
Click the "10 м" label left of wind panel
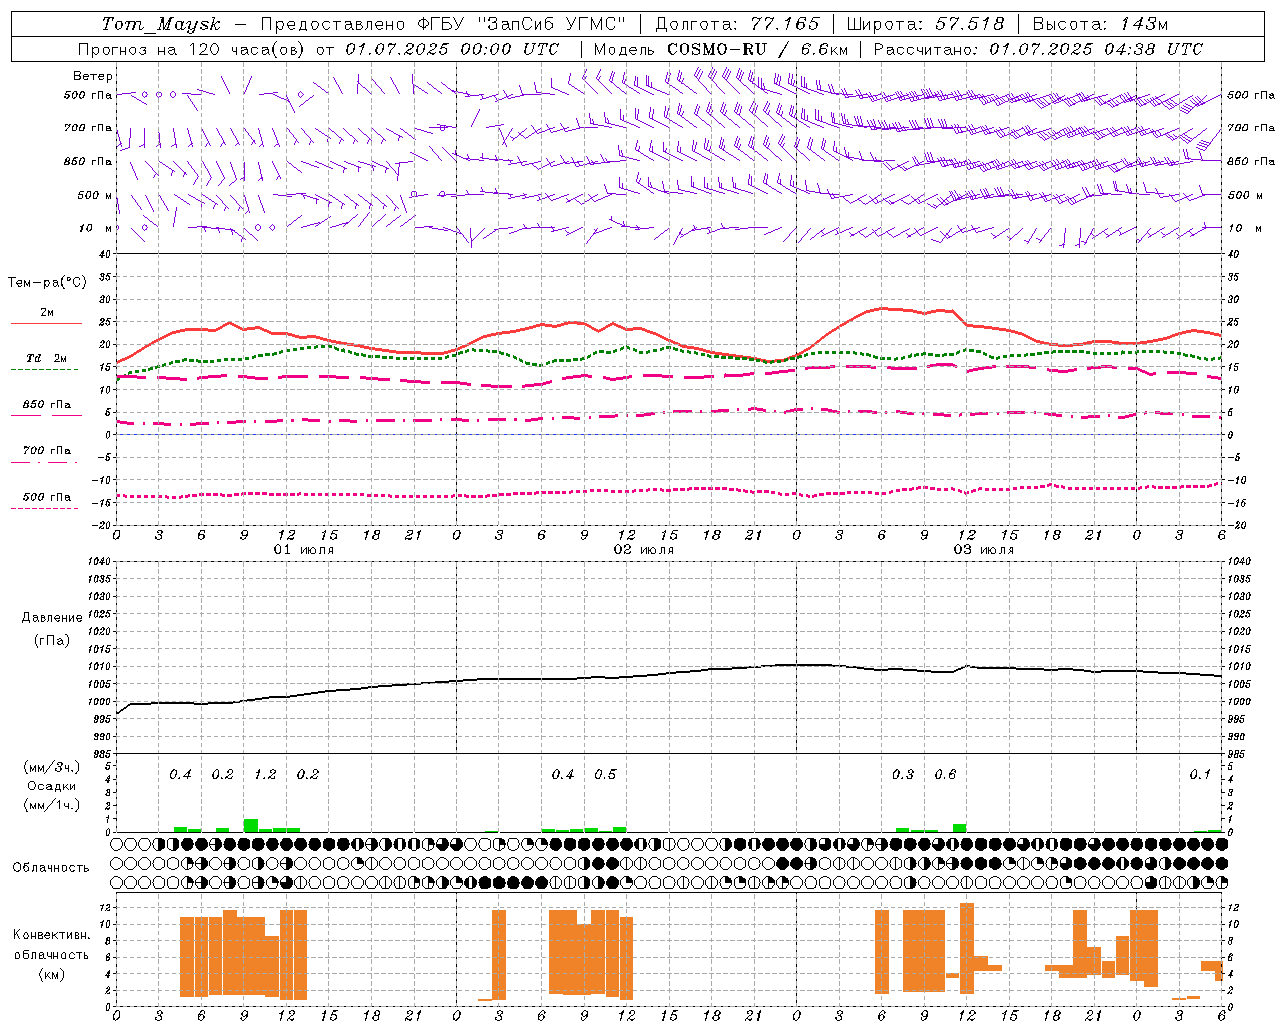click(x=97, y=228)
